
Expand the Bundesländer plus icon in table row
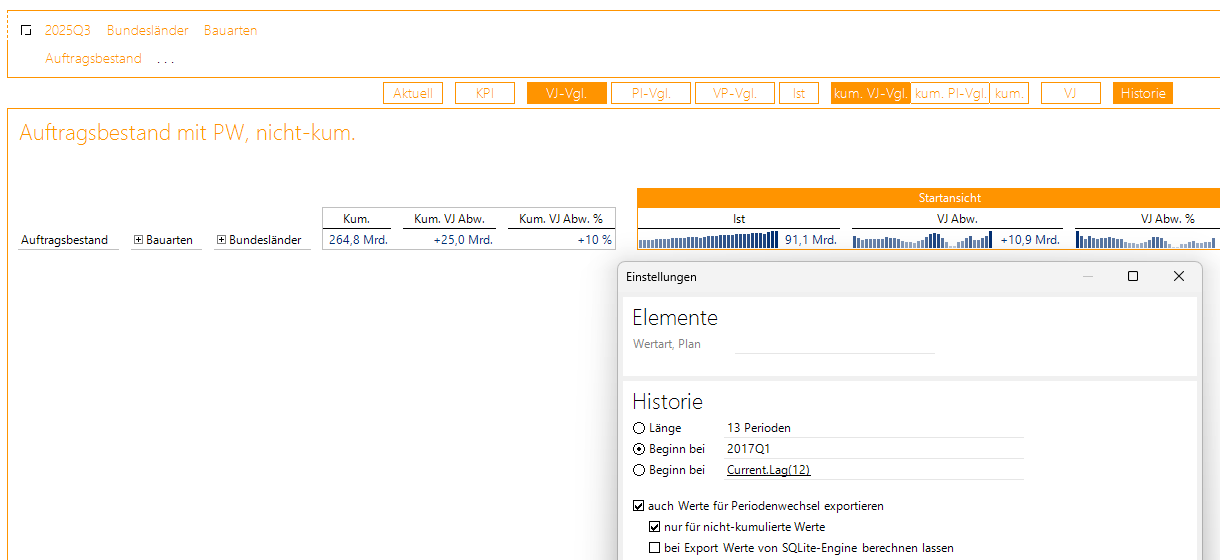[221, 240]
